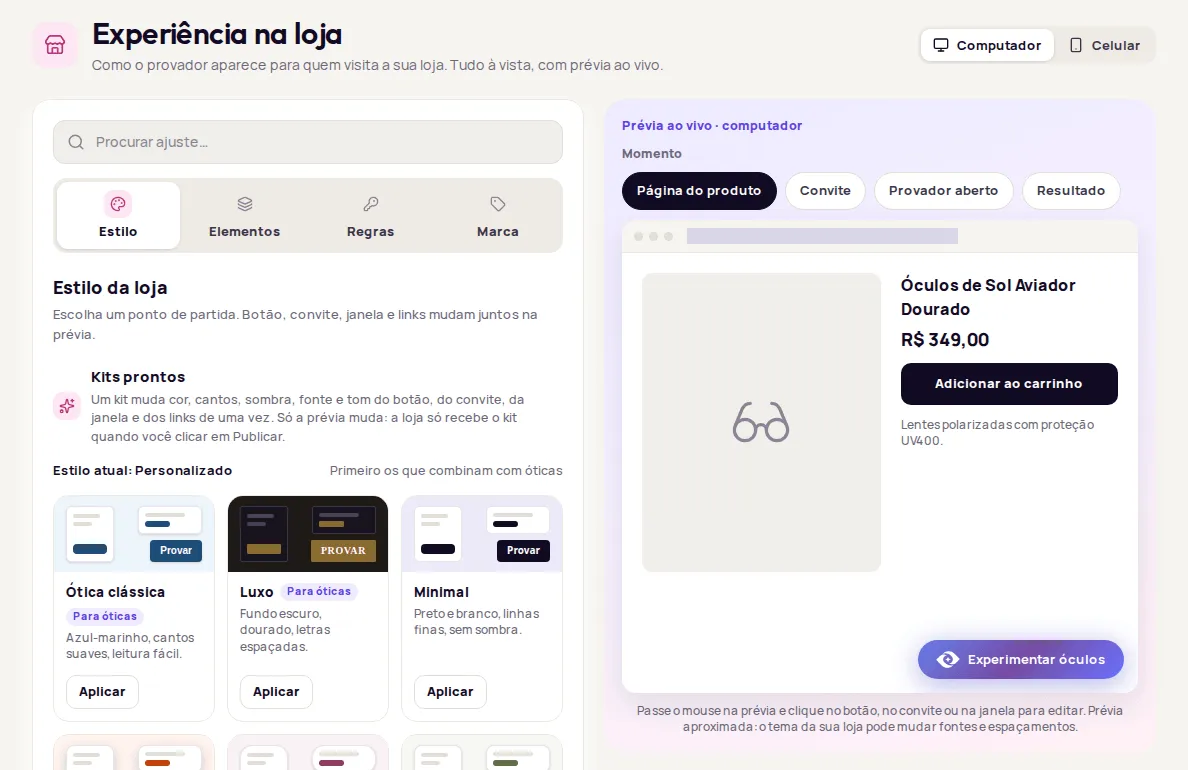Click the Para óticas badge under Ótica clássica

(105, 616)
